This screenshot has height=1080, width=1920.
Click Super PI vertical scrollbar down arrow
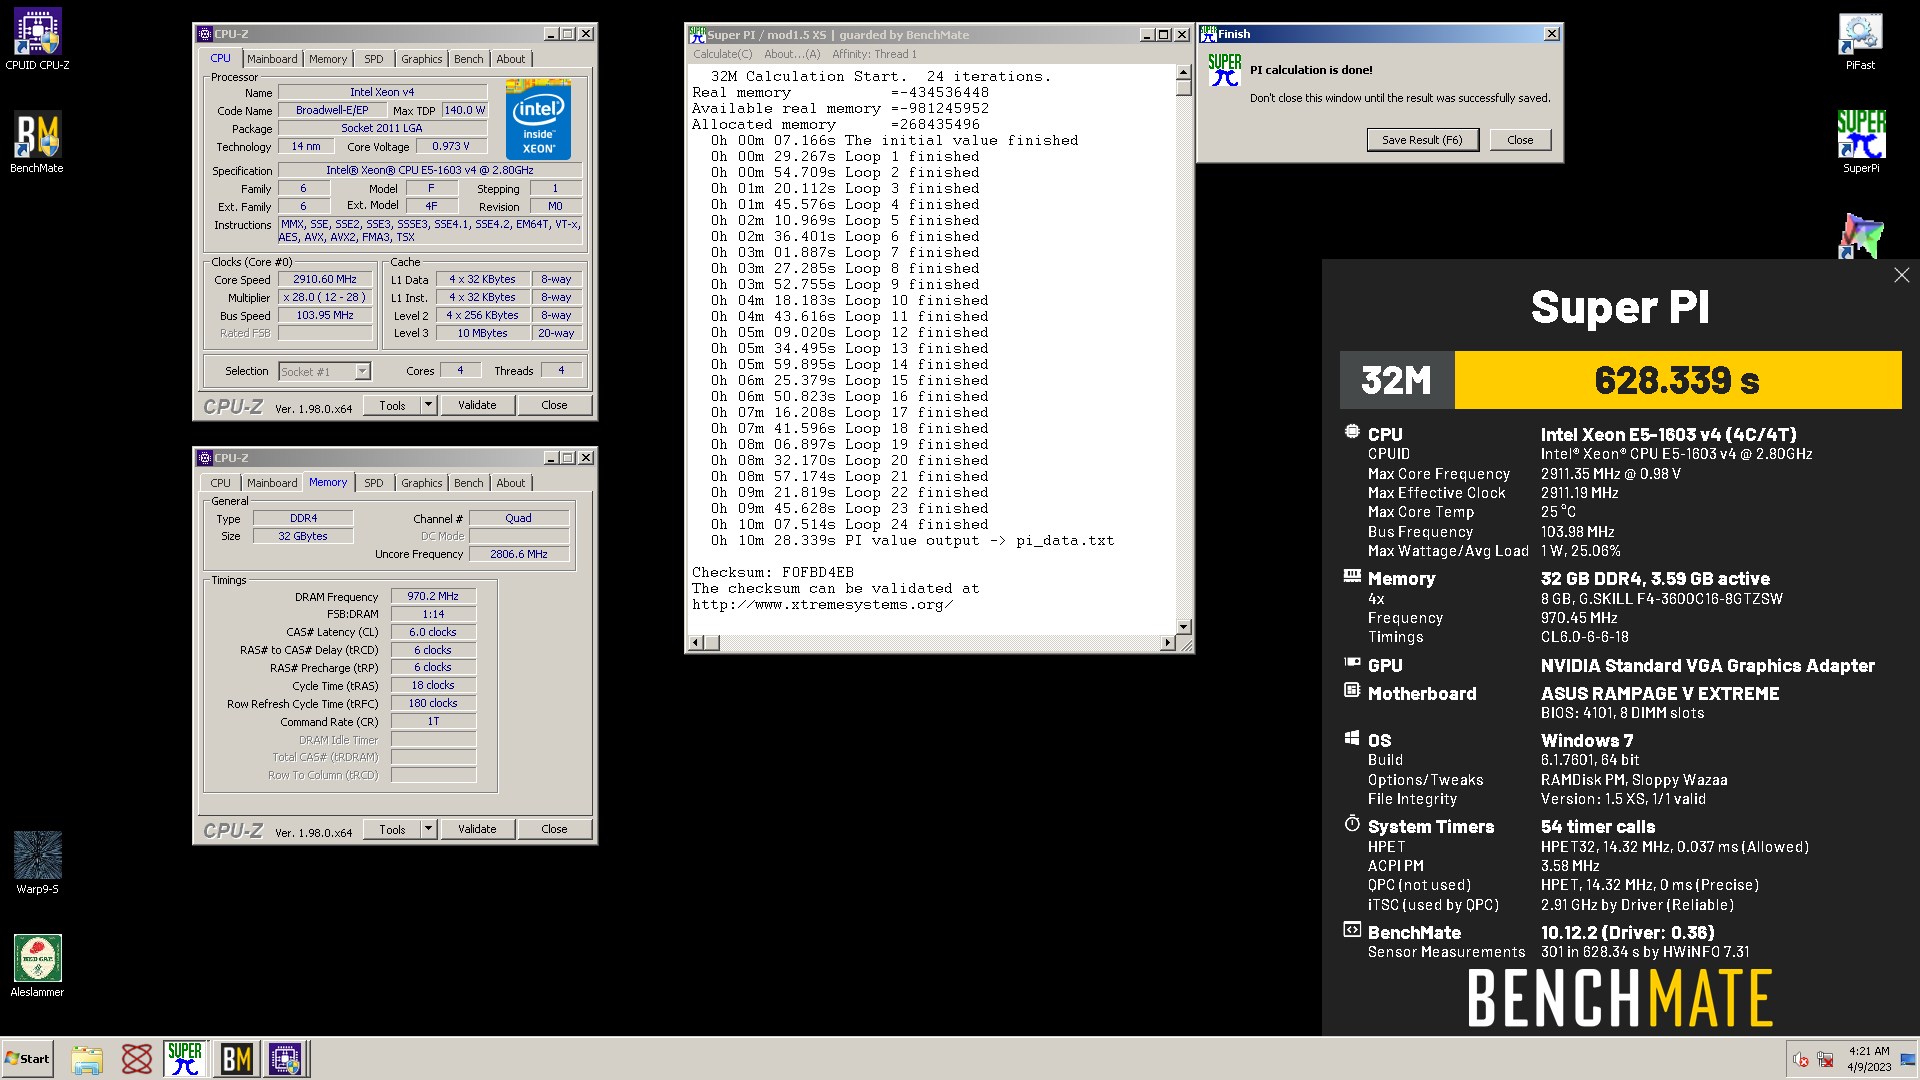pos(1184,626)
